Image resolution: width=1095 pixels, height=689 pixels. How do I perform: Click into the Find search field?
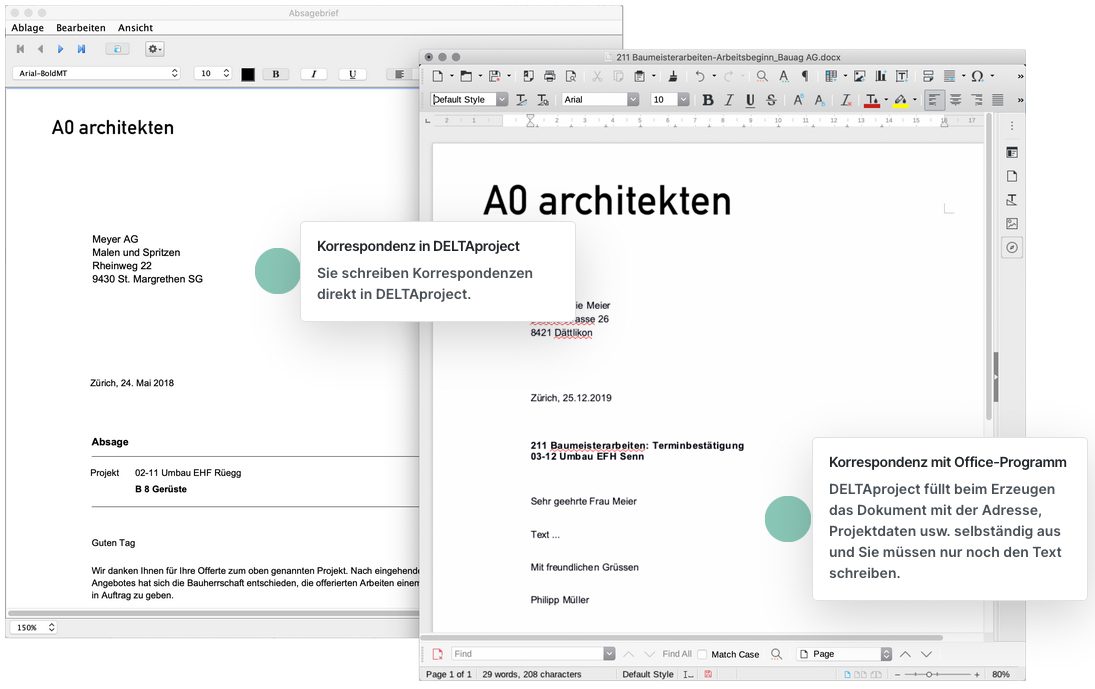coord(526,654)
